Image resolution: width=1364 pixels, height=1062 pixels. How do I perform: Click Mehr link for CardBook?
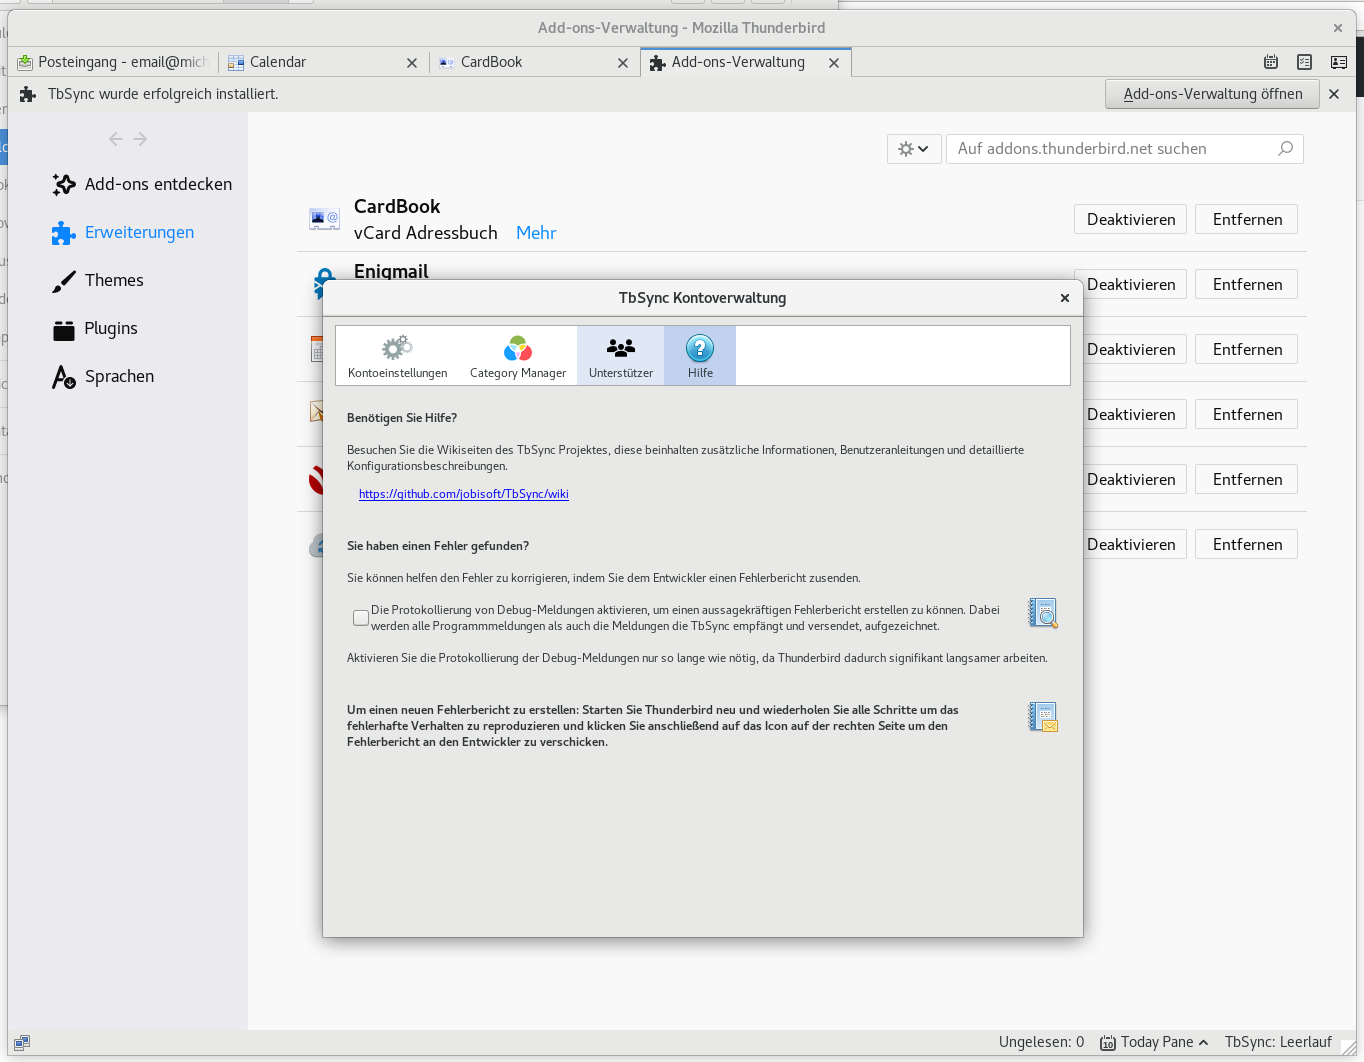(536, 232)
